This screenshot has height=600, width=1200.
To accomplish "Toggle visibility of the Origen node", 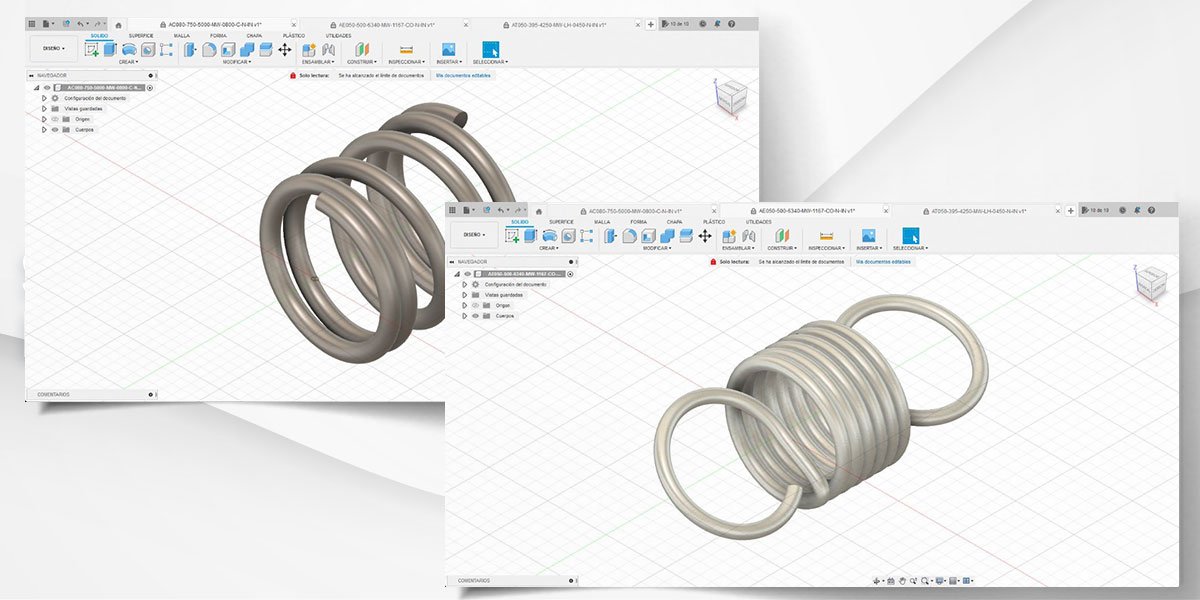I will 475,305.
